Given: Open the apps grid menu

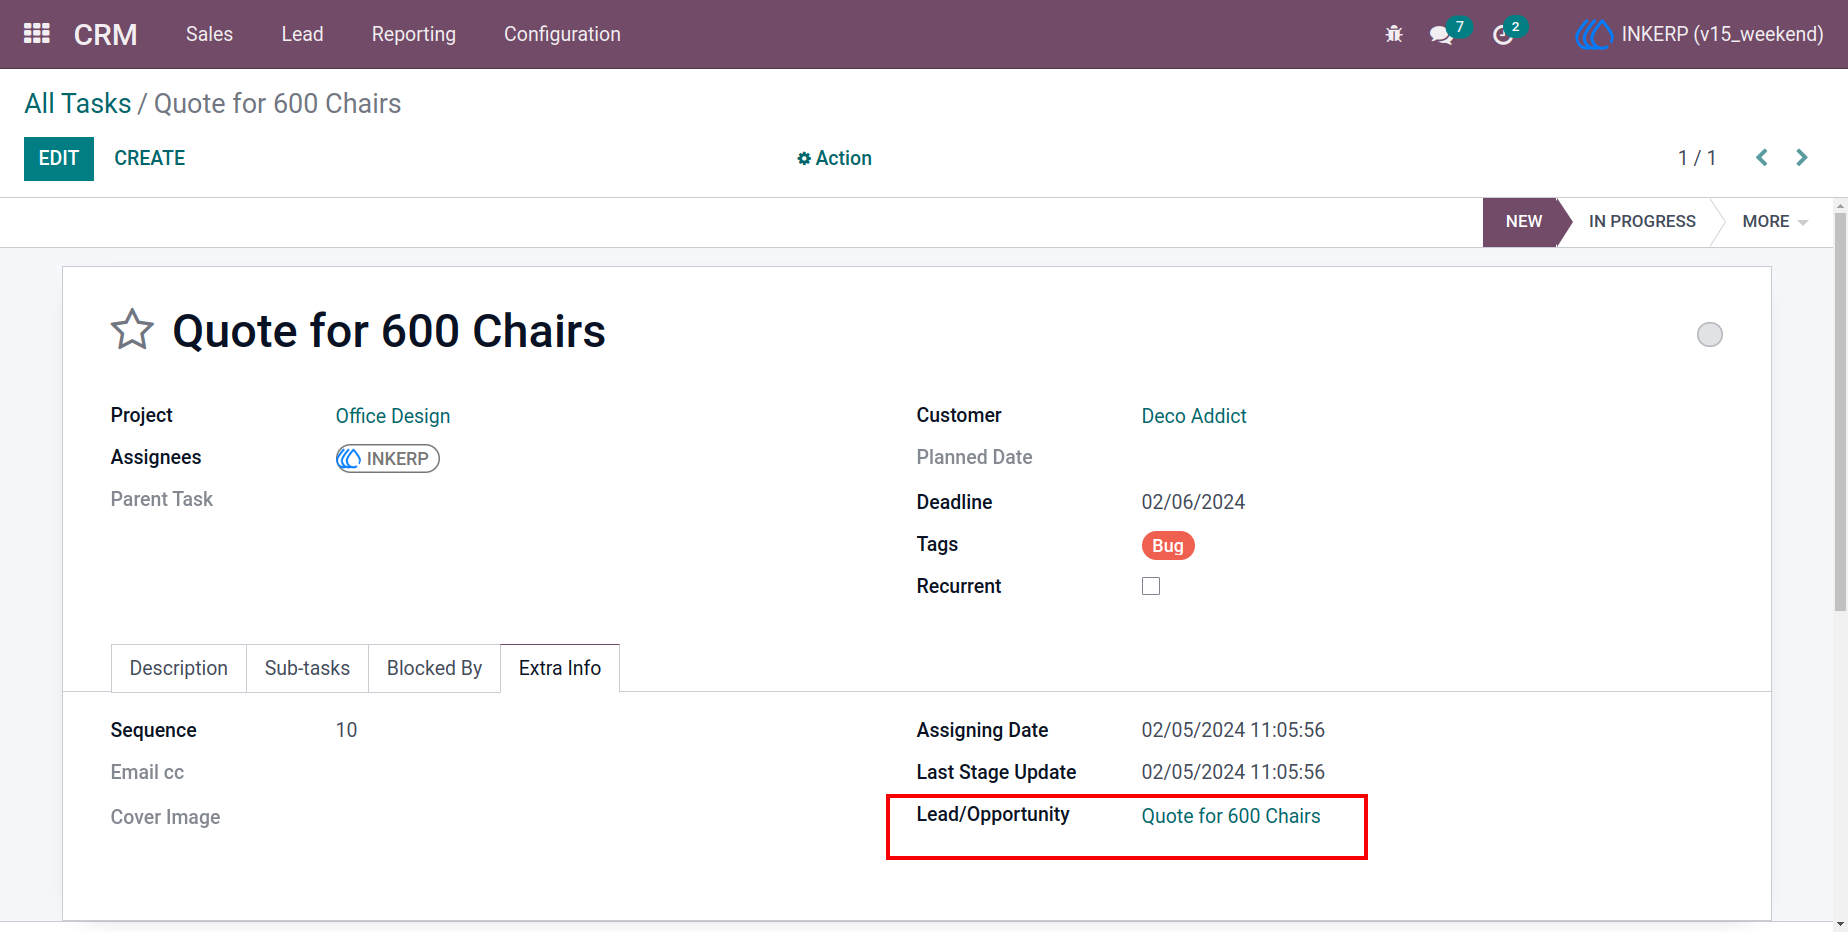Looking at the screenshot, I should [37, 34].
